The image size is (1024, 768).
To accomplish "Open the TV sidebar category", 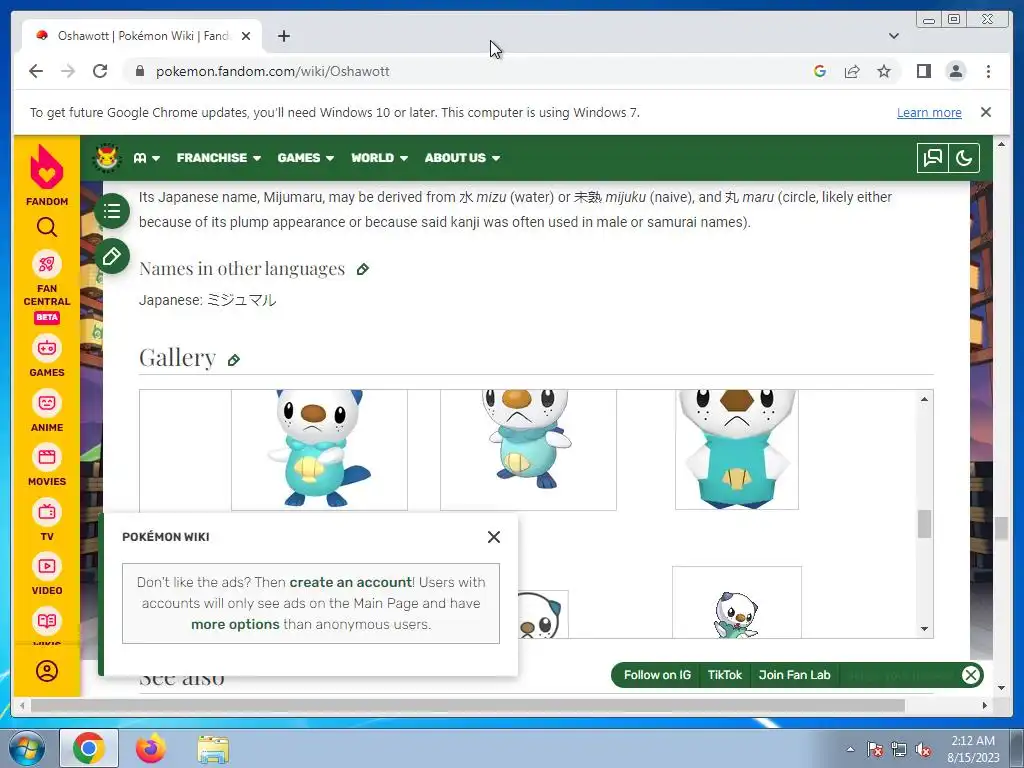I will coord(46,520).
